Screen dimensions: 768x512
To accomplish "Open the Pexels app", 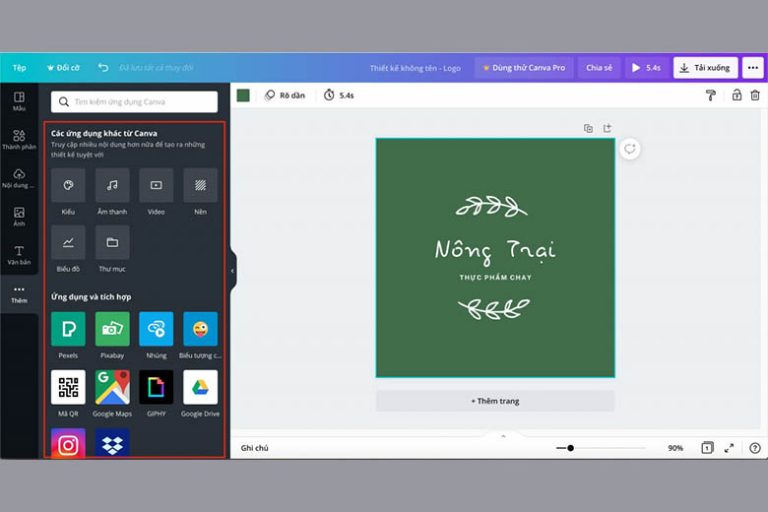I will pyautogui.click(x=68, y=329).
